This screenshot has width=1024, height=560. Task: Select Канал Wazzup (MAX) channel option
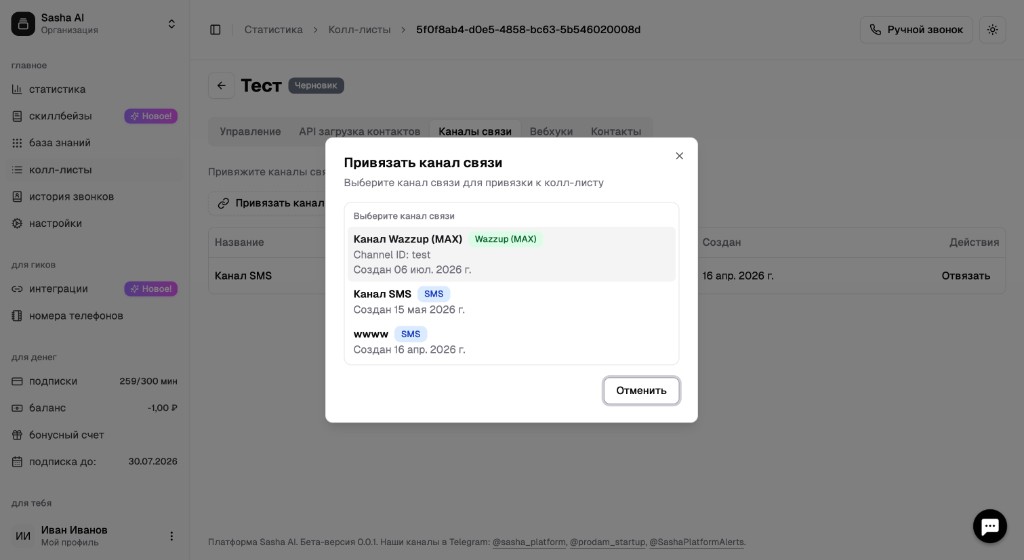click(x=511, y=255)
